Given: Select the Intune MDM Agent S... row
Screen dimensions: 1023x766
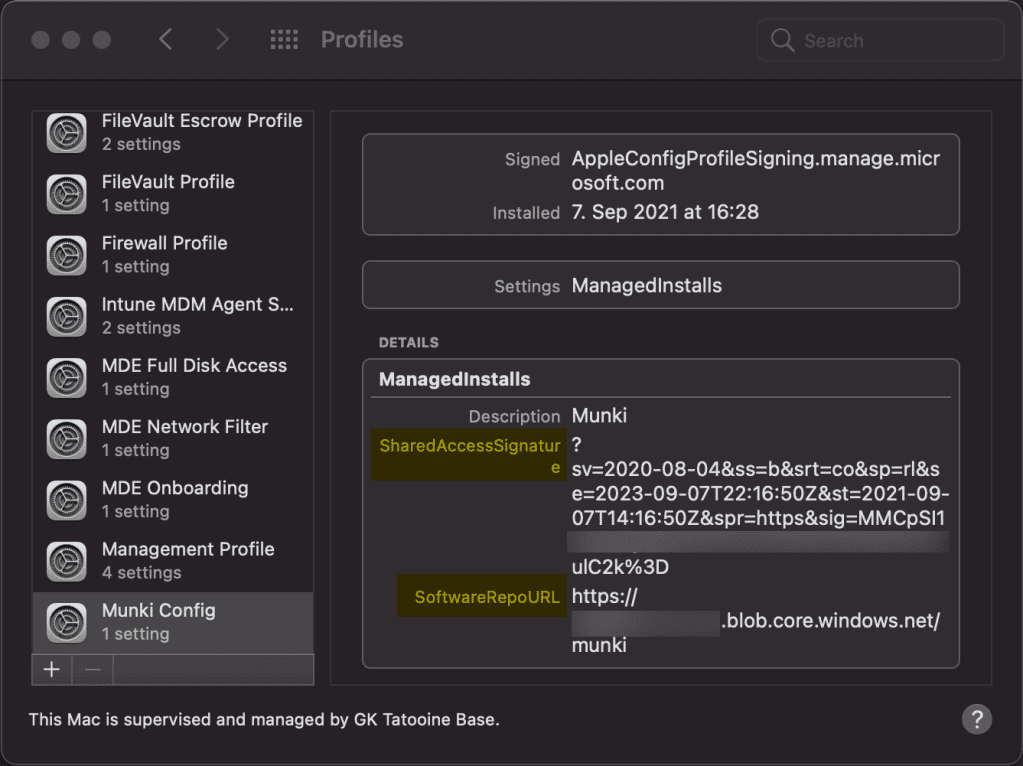Looking at the screenshot, I should coord(173,317).
